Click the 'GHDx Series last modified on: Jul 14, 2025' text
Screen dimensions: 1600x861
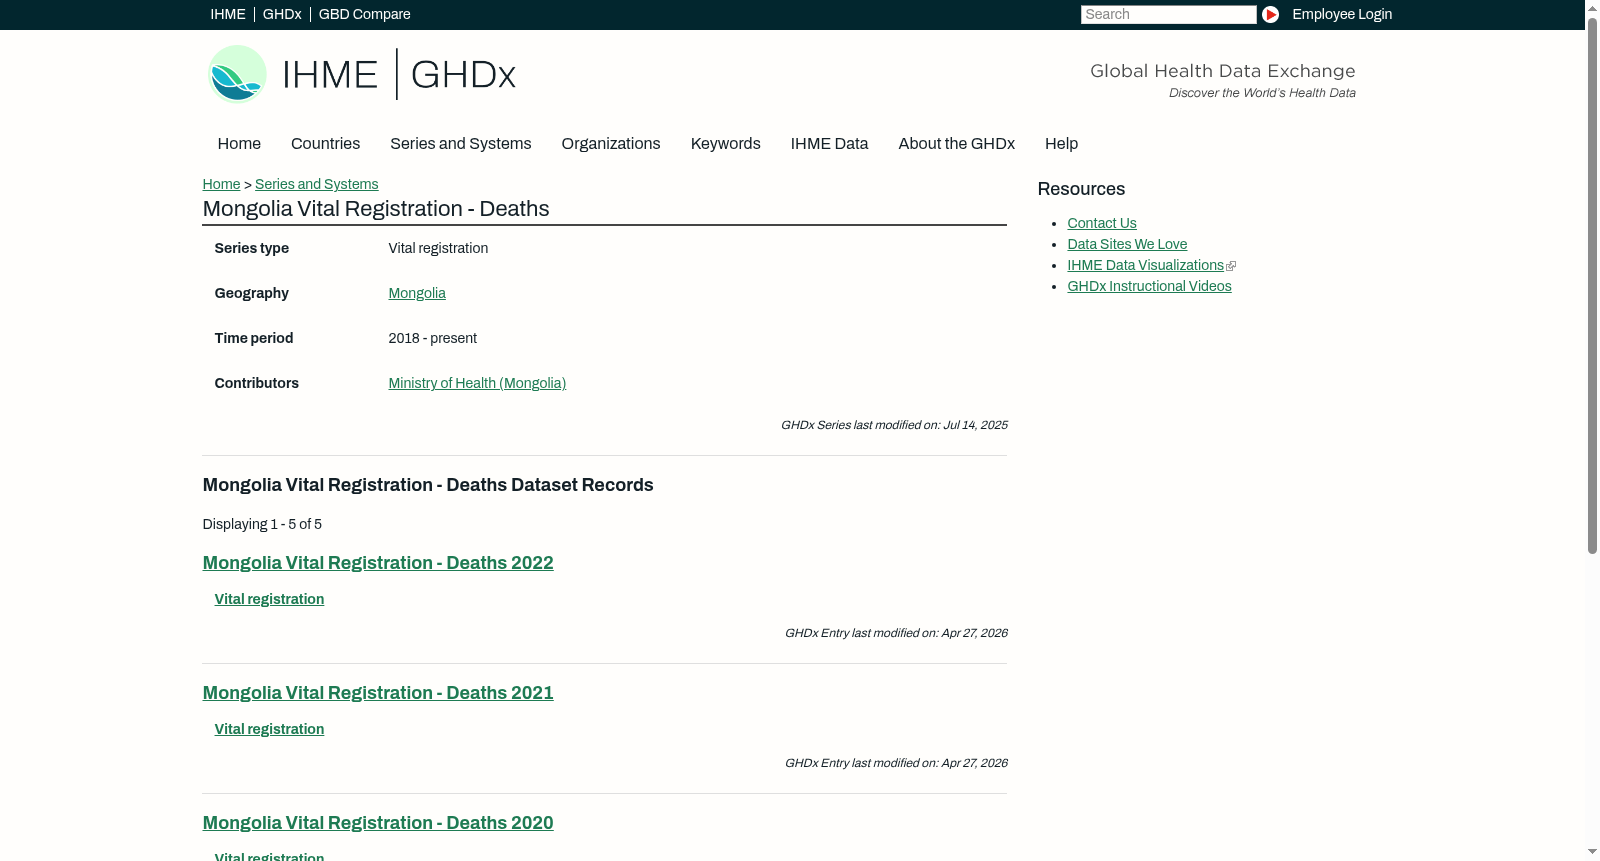894,425
